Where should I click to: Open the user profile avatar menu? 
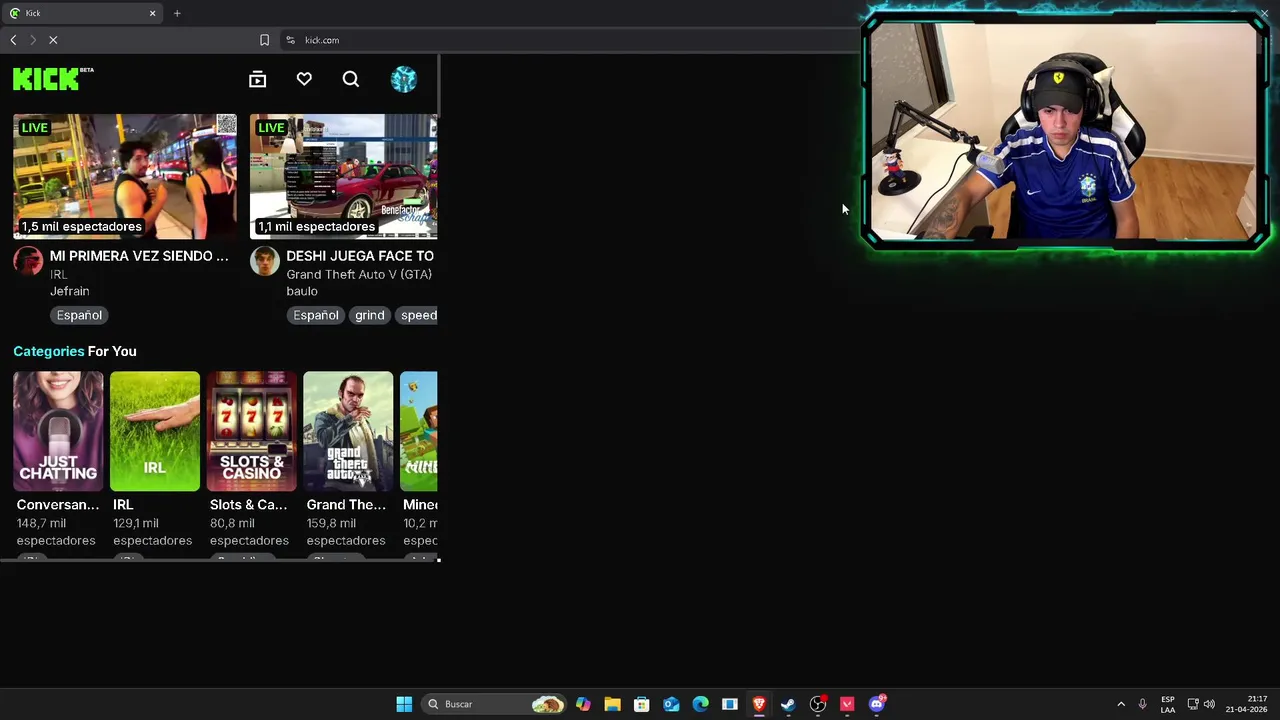(x=404, y=79)
